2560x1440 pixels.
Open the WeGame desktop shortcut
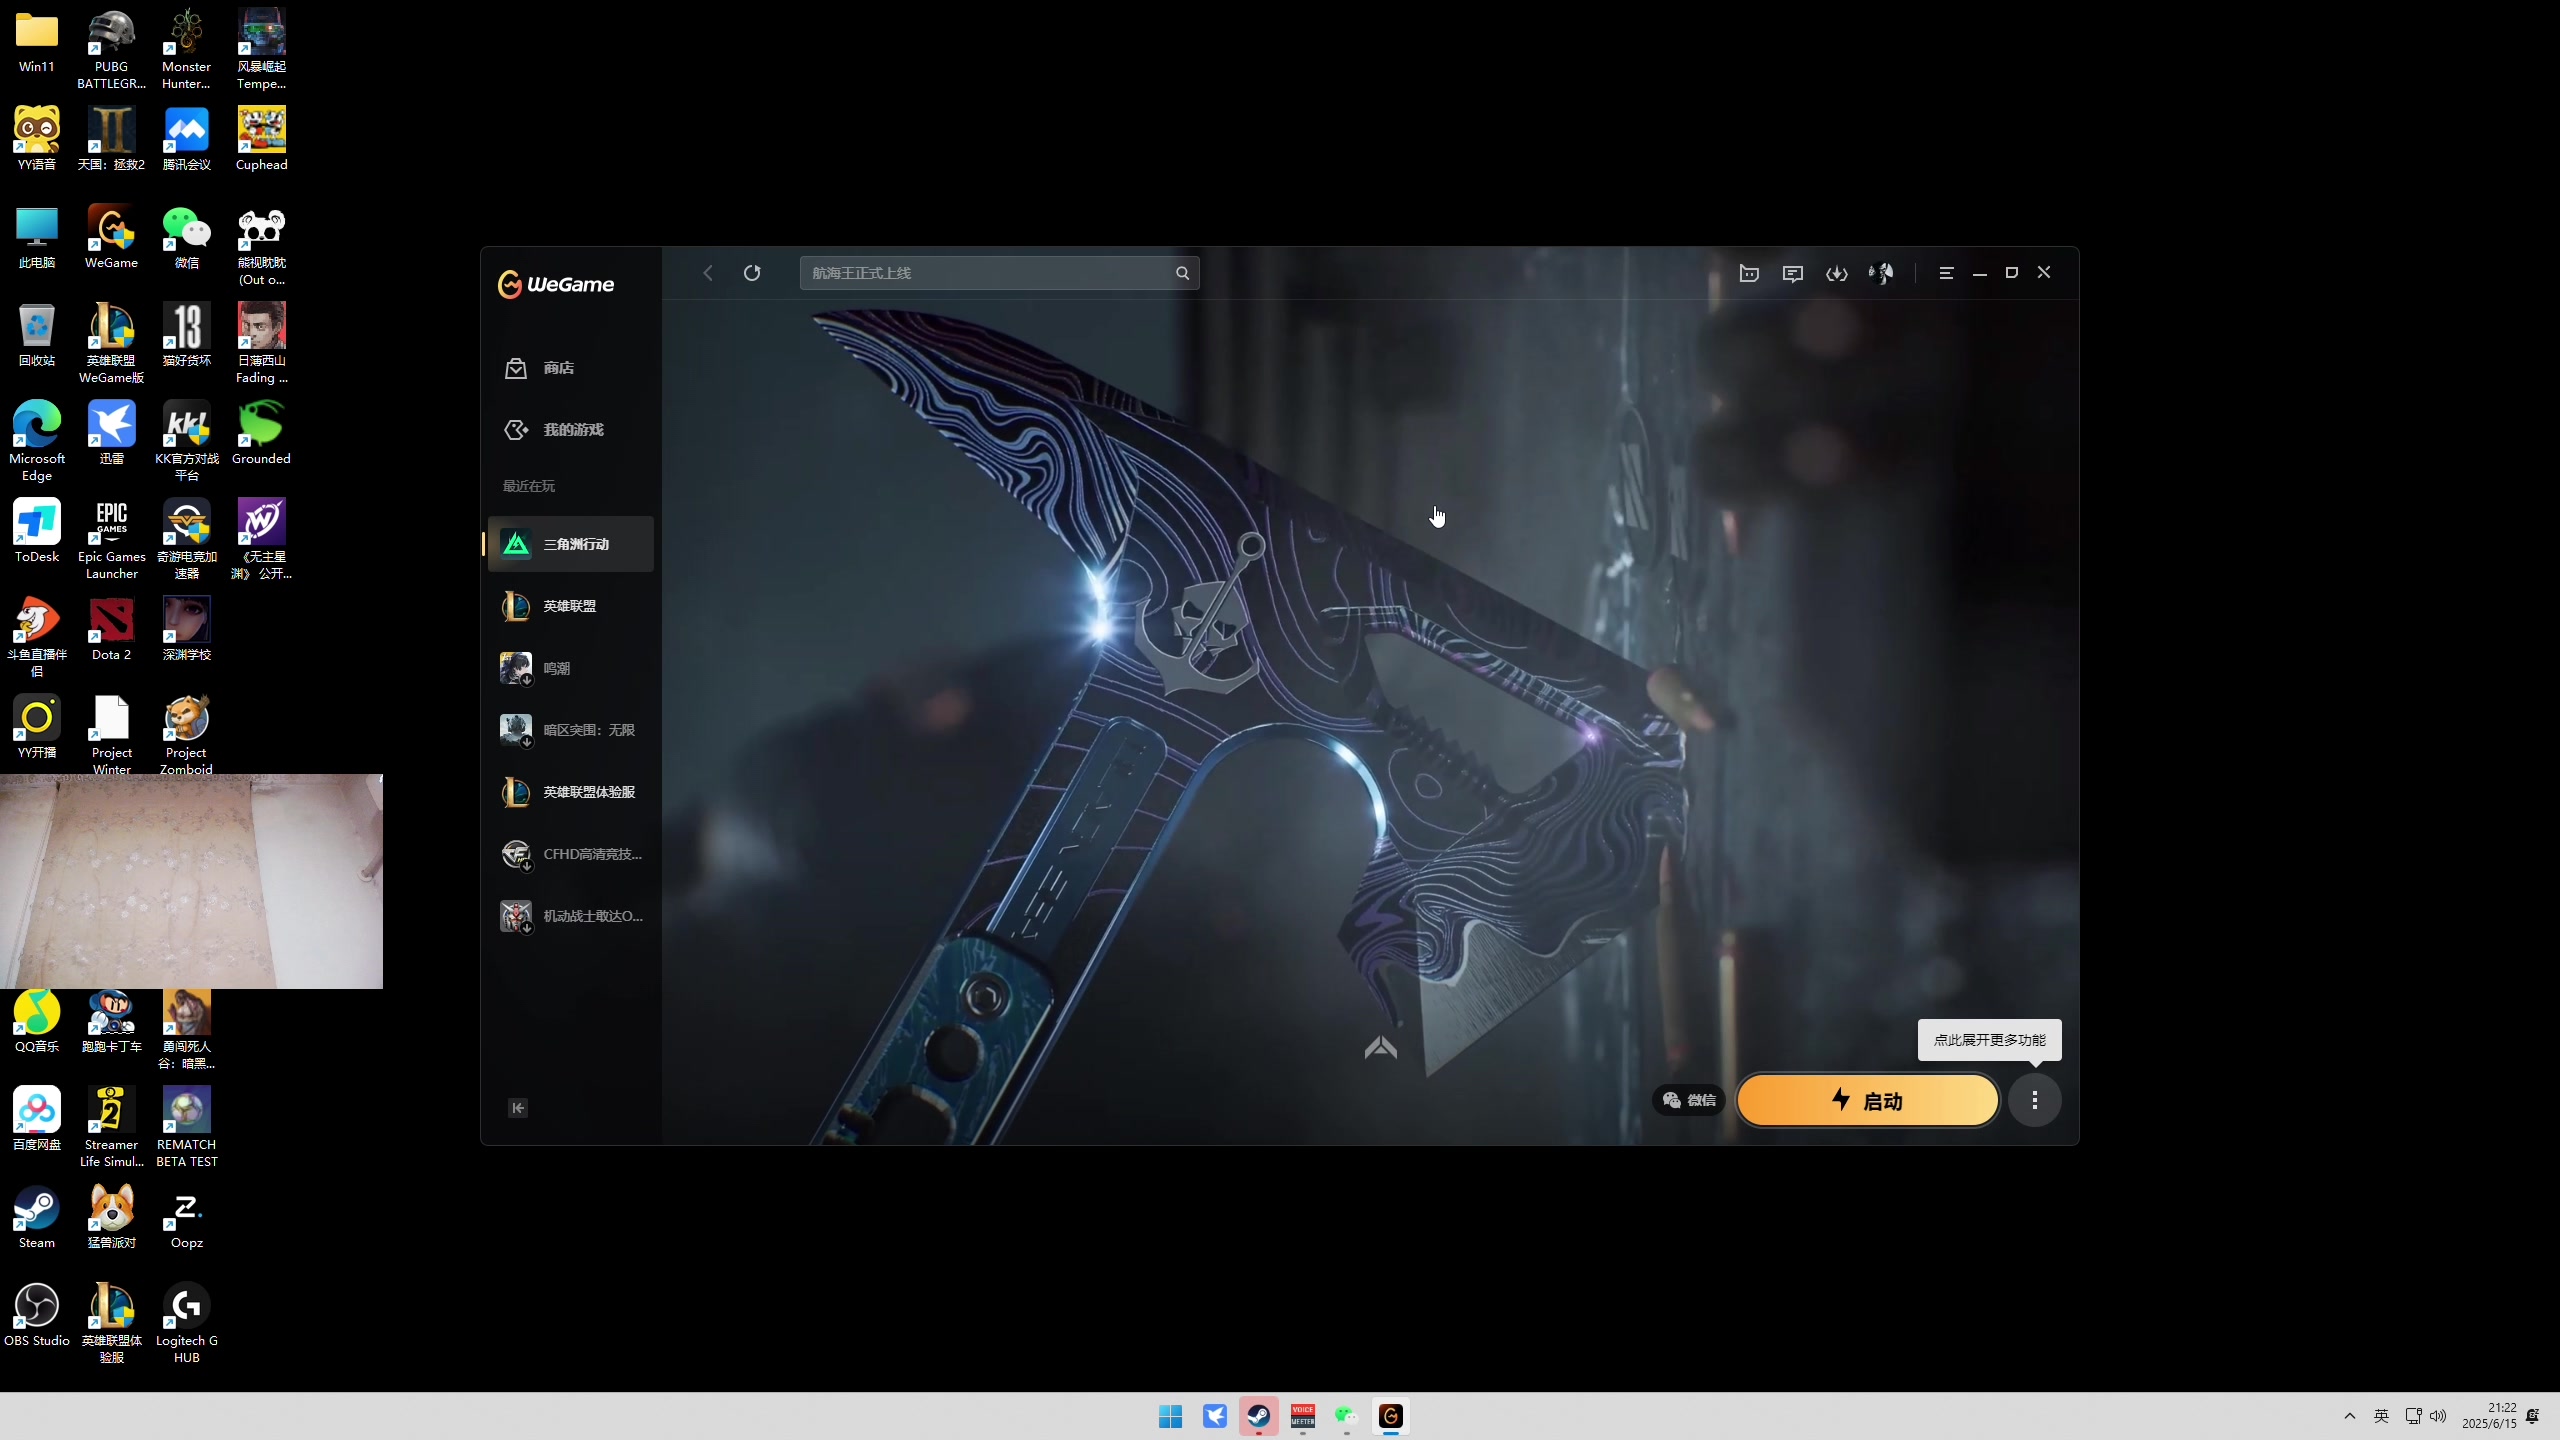coord(111,236)
